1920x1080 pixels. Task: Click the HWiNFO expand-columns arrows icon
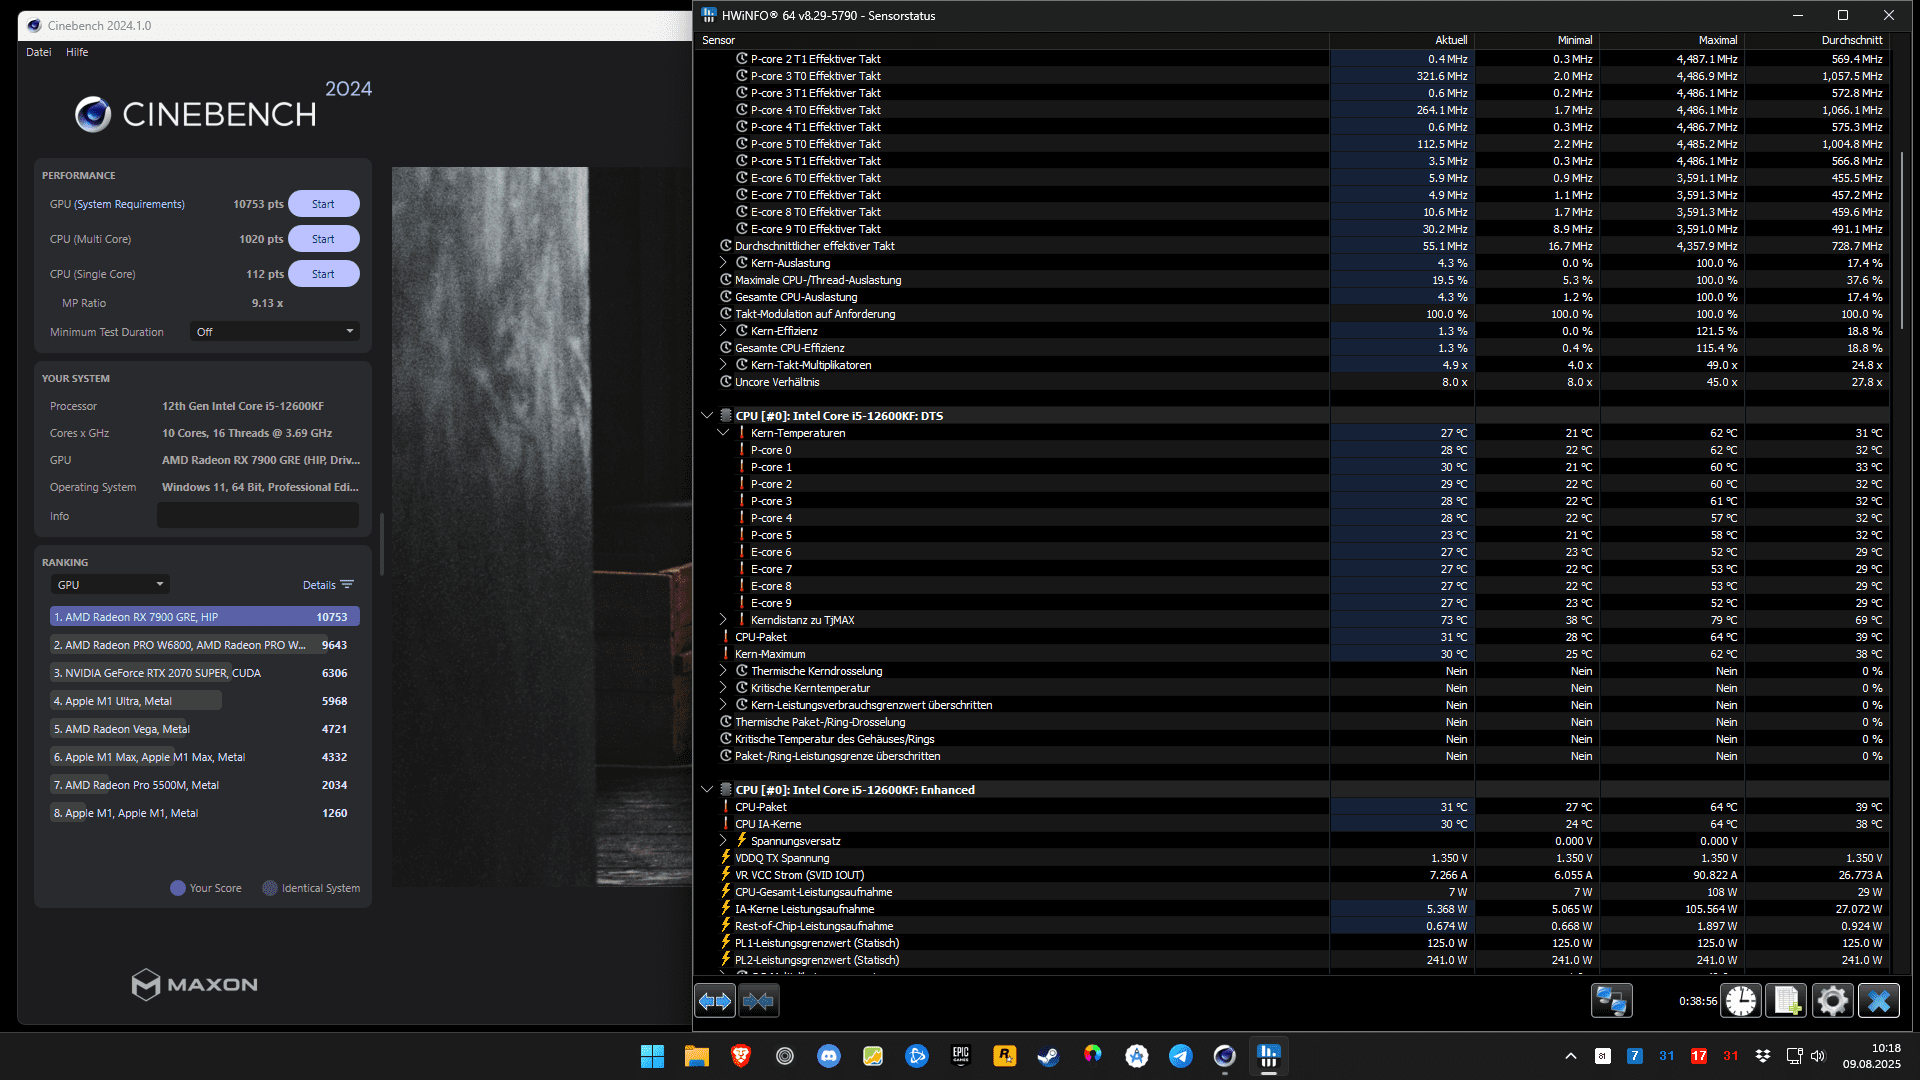click(715, 1001)
